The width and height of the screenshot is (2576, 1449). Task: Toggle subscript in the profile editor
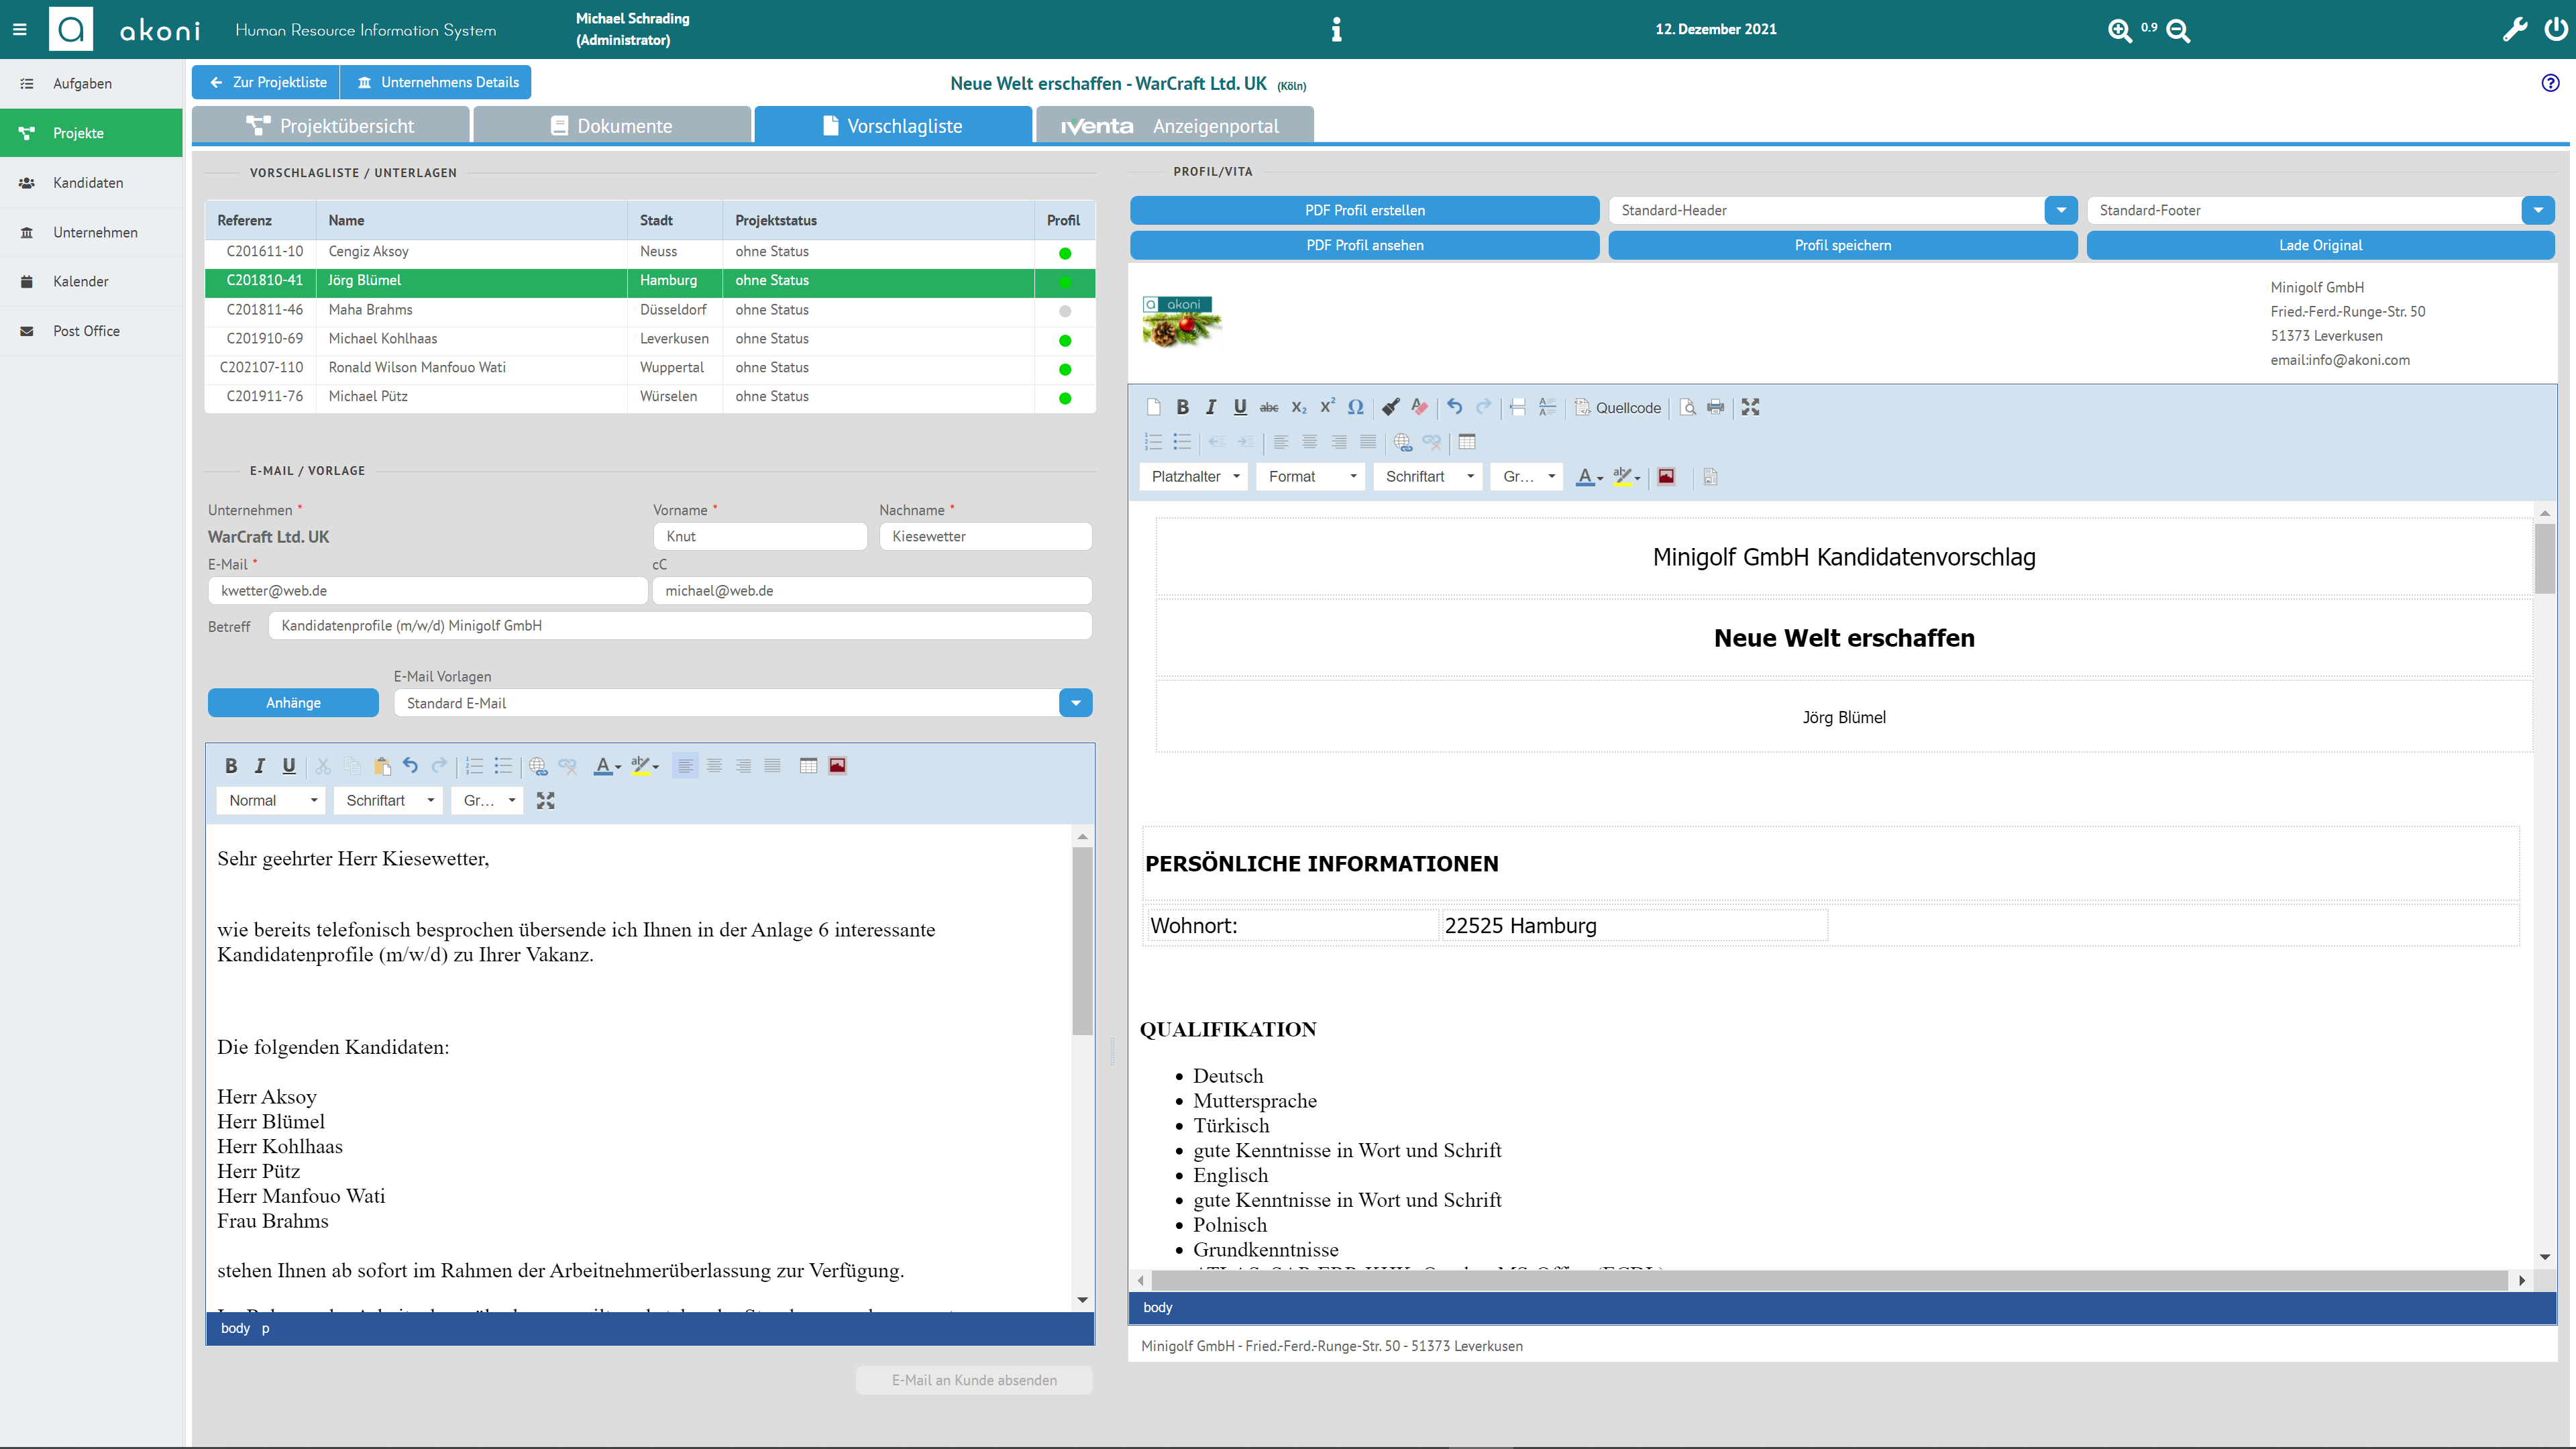click(x=1298, y=407)
